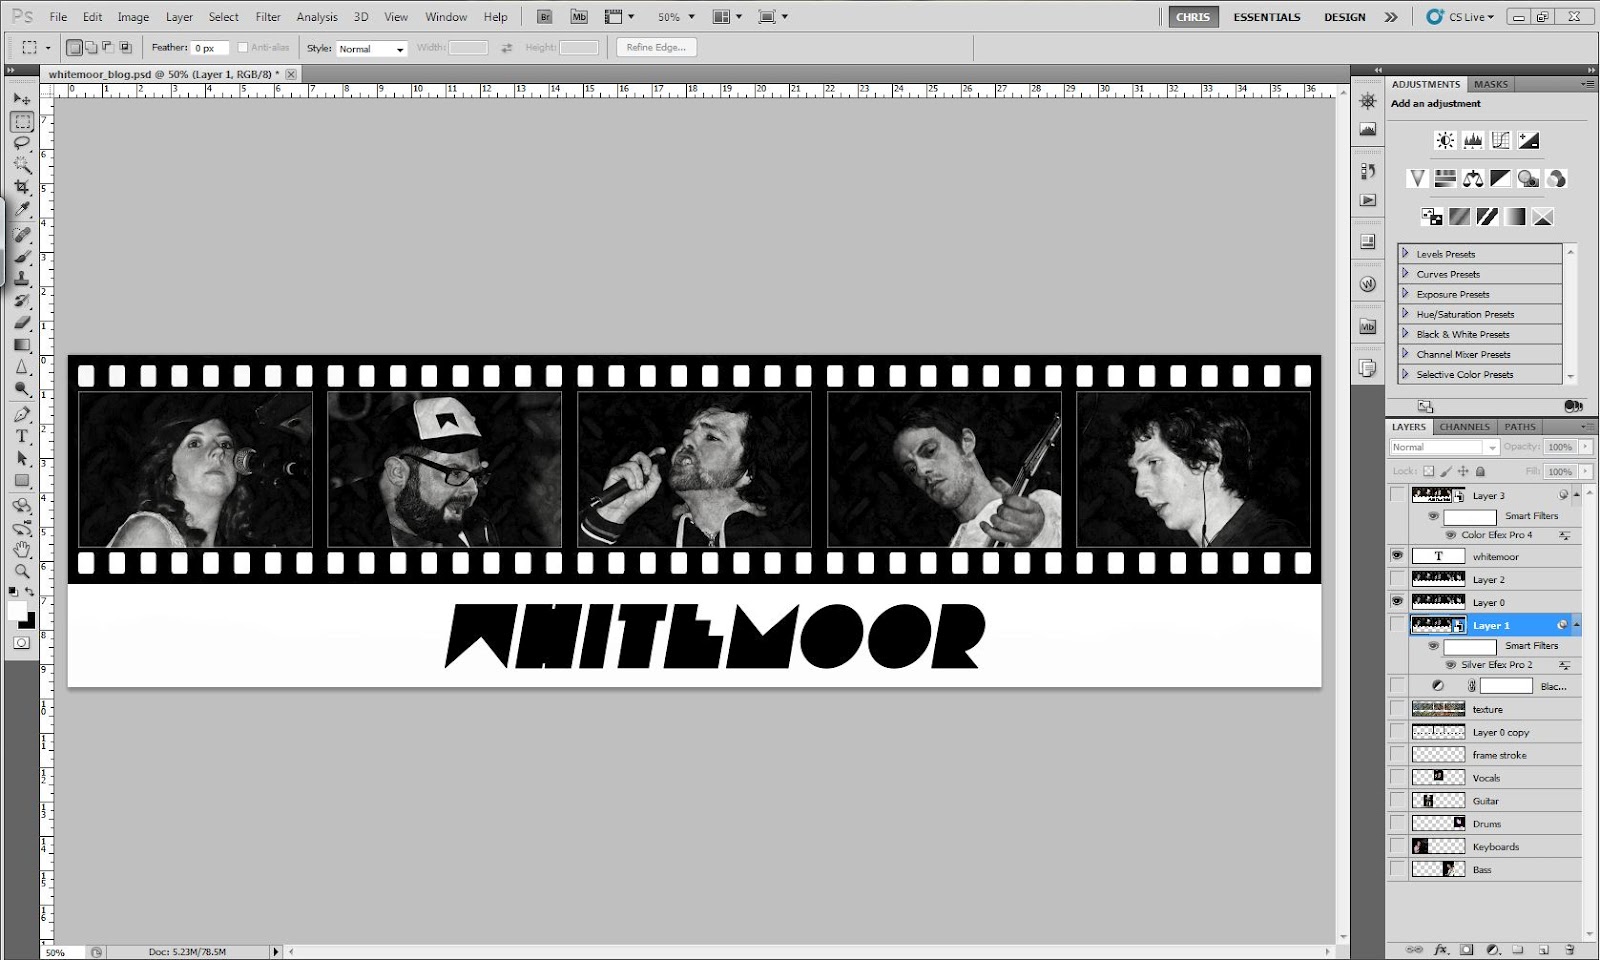This screenshot has height=960, width=1600.
Task: Open the Filter menu
Action: (267, 16)
